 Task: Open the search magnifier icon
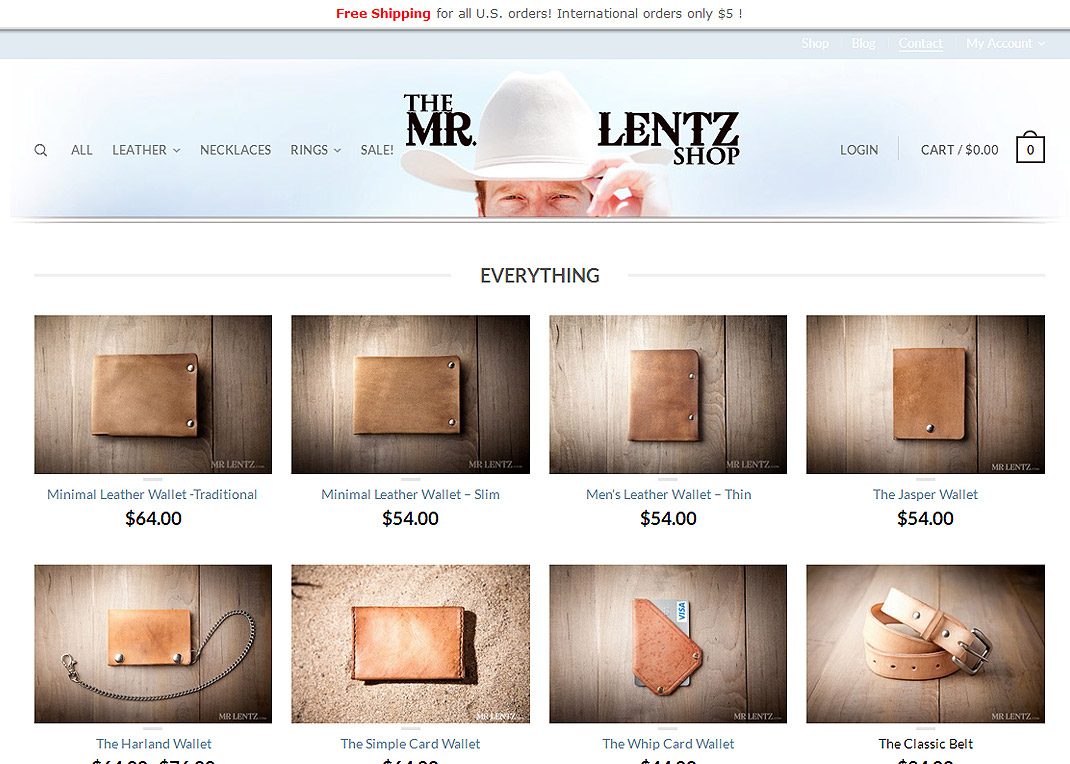41,150
